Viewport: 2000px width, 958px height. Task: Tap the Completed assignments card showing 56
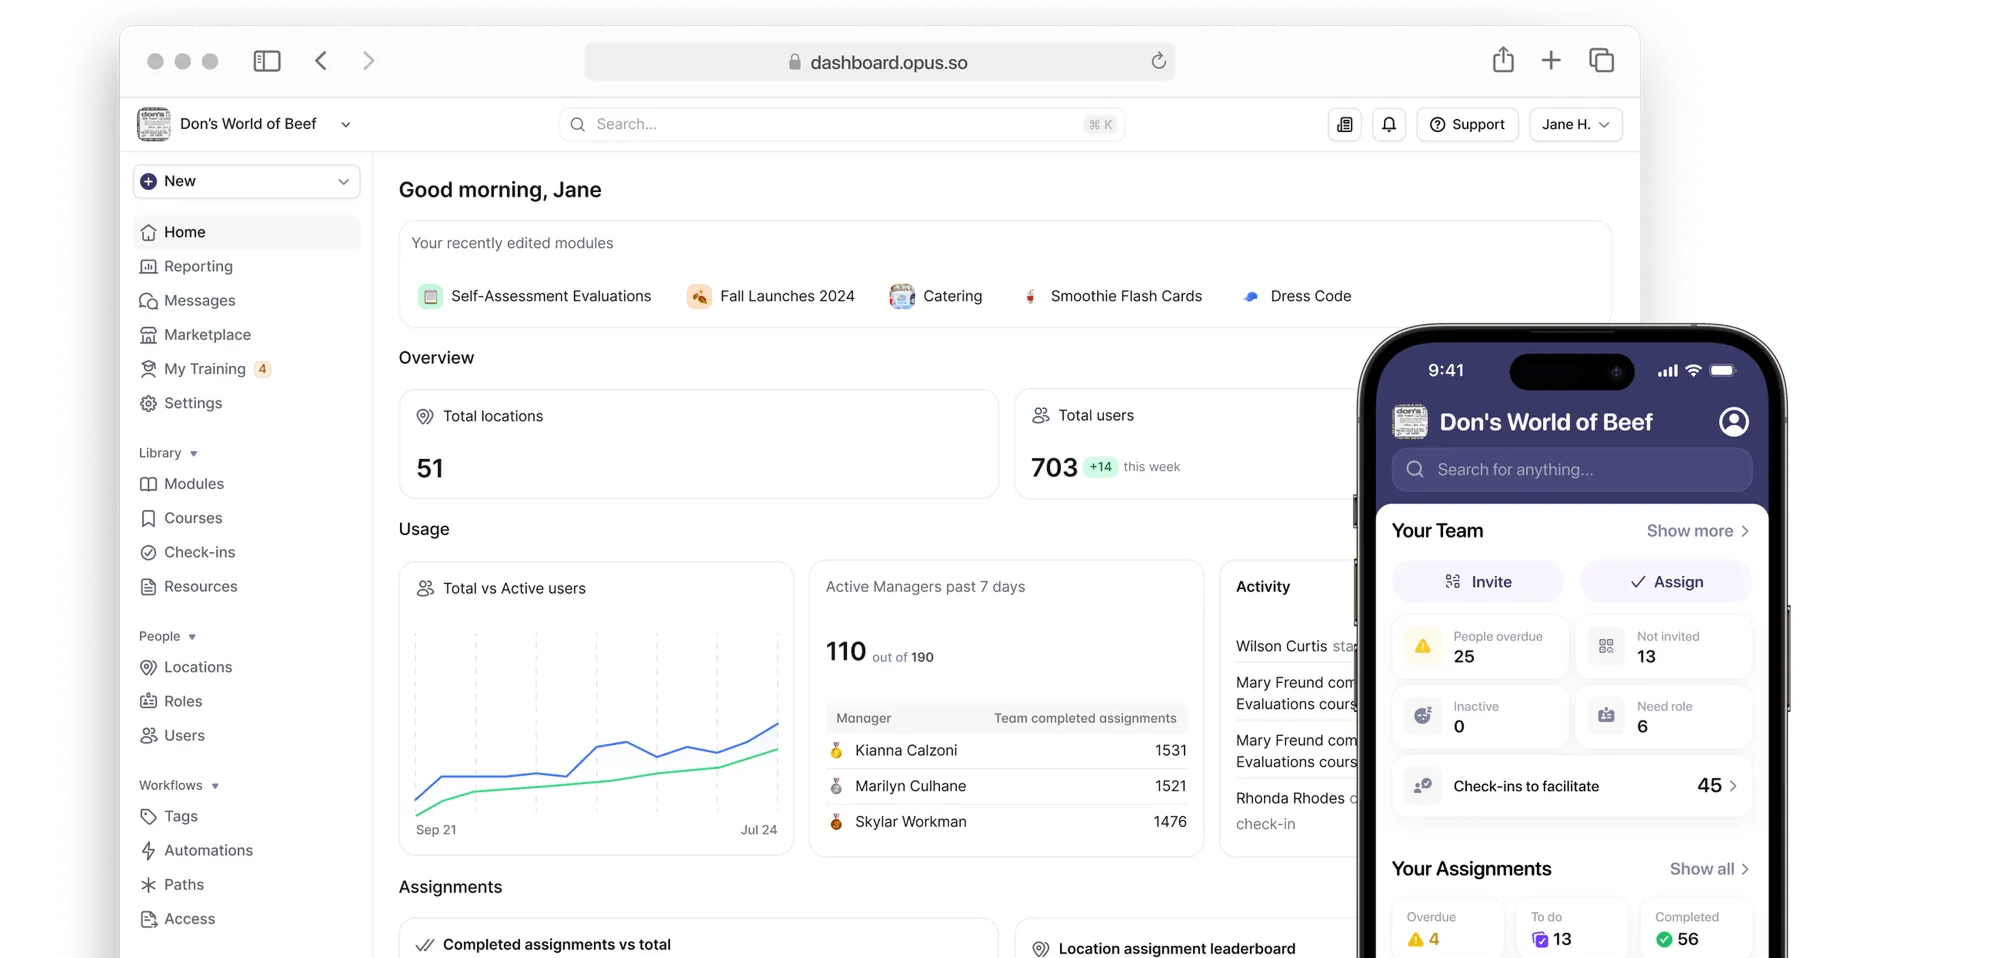(1695, 929)
